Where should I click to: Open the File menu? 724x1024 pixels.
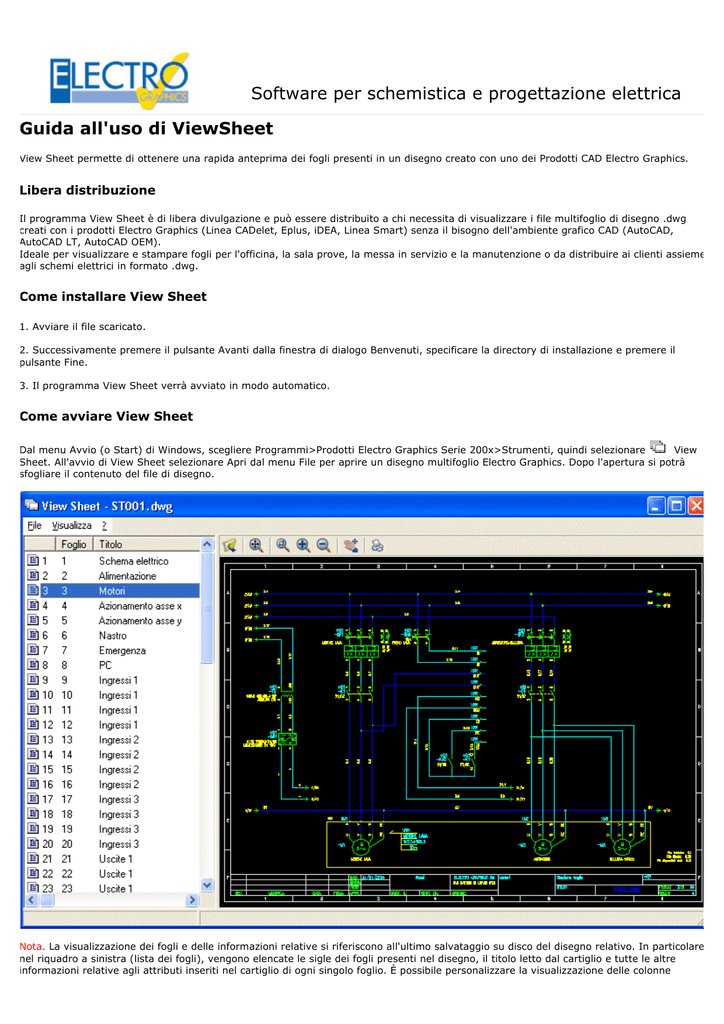tap(35, 525)
